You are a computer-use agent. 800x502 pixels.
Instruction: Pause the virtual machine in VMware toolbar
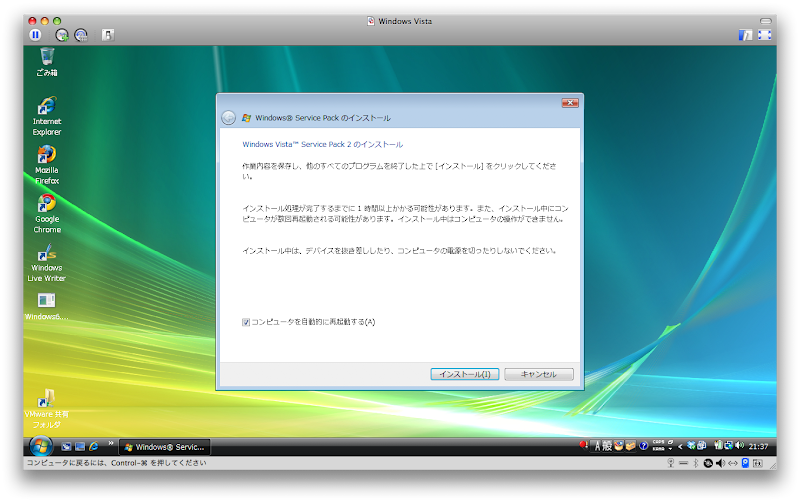coord(35,35)
